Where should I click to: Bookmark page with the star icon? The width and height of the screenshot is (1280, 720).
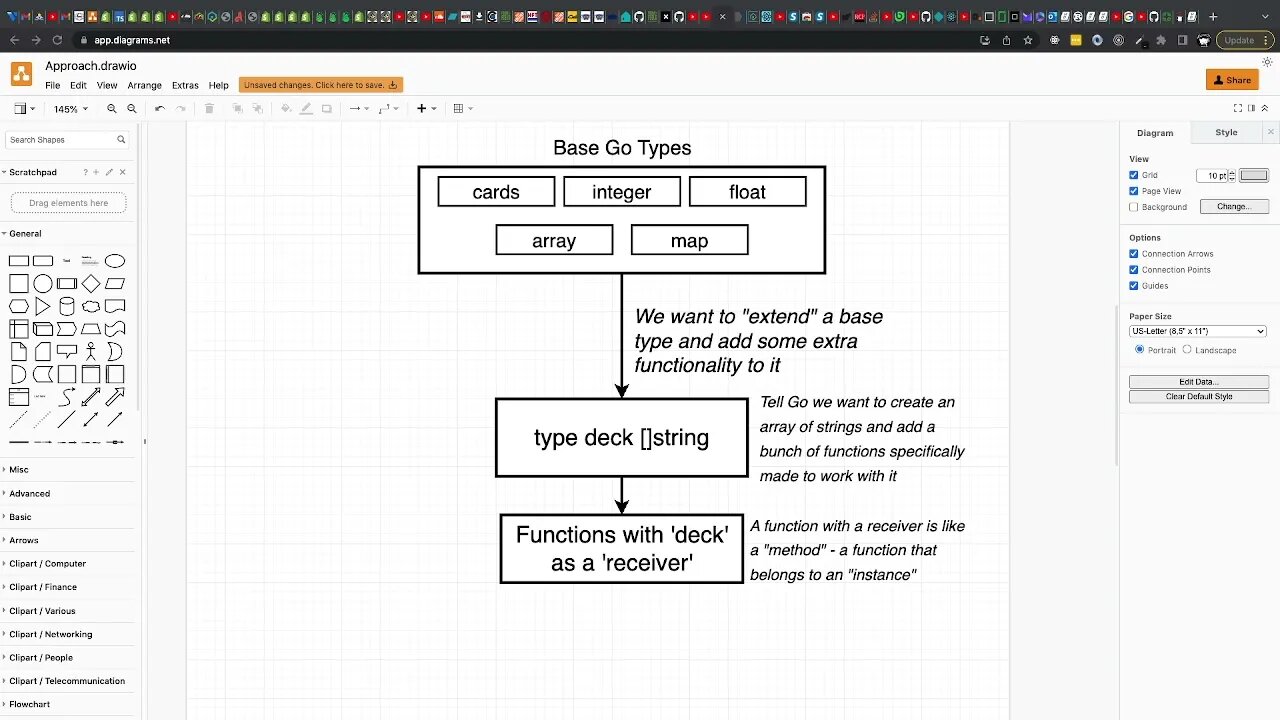[1027, 40]
